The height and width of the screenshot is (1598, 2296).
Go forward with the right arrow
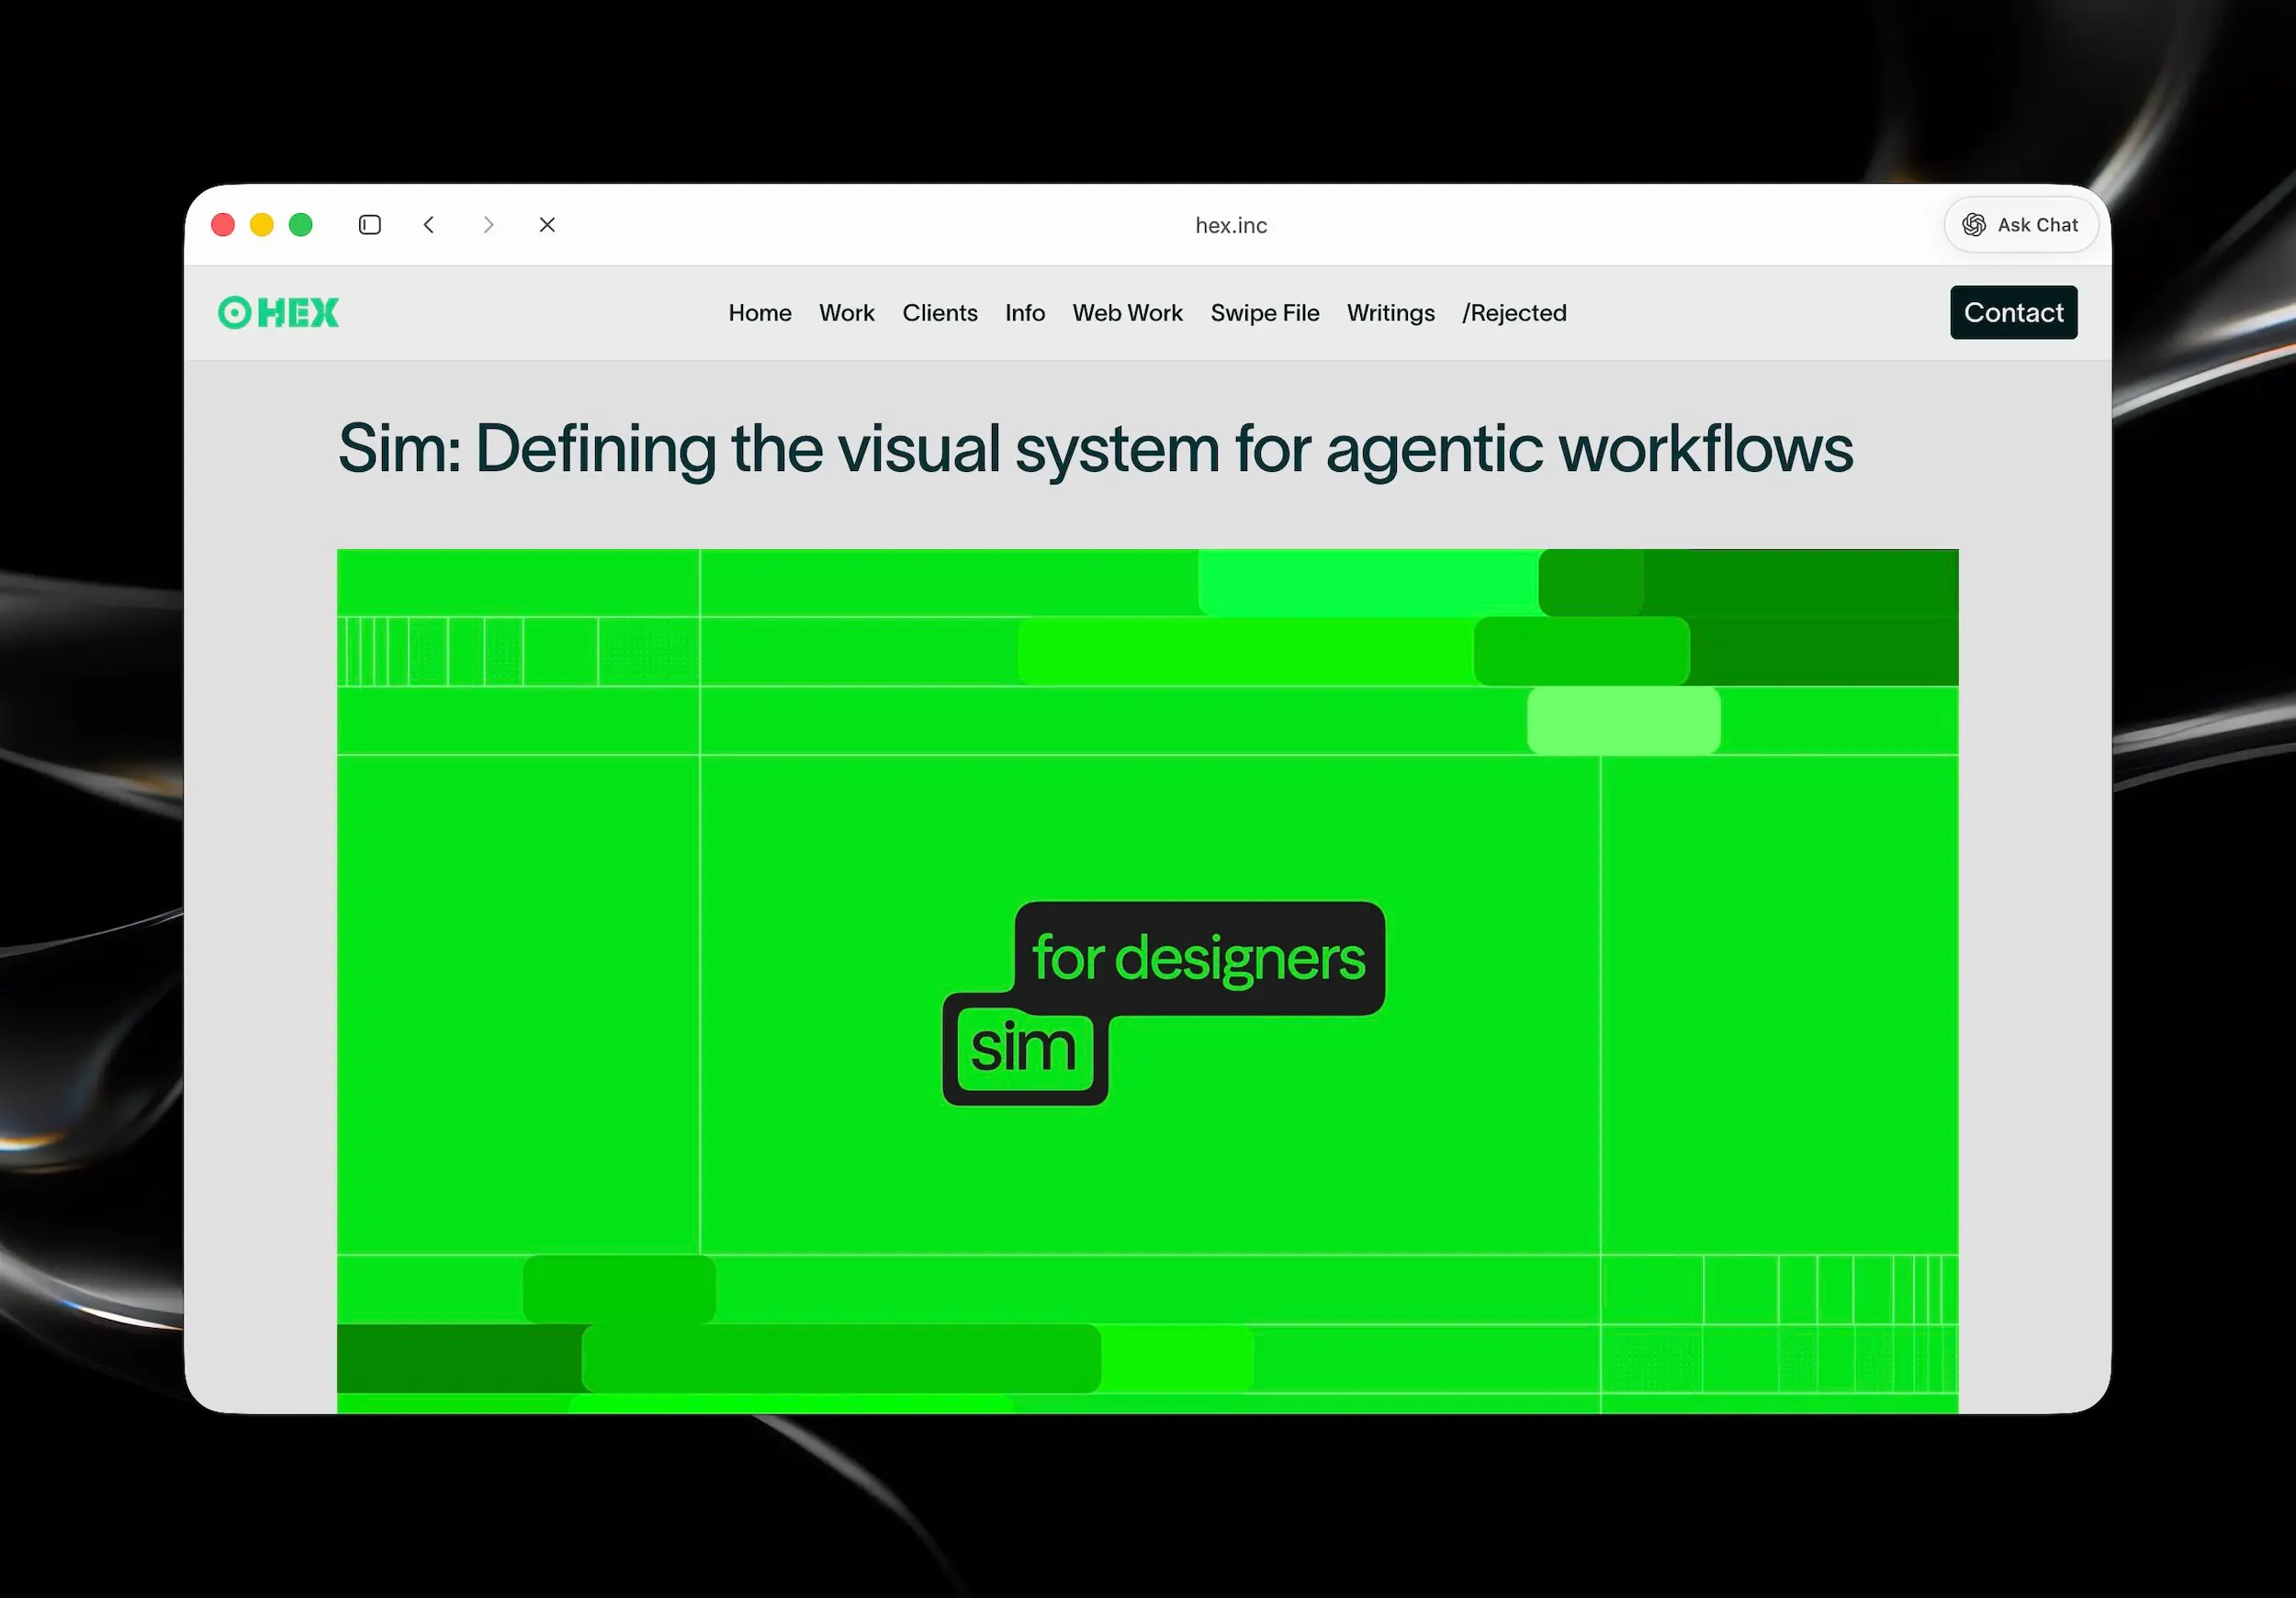pyautogui.click(x=488, y=225)
